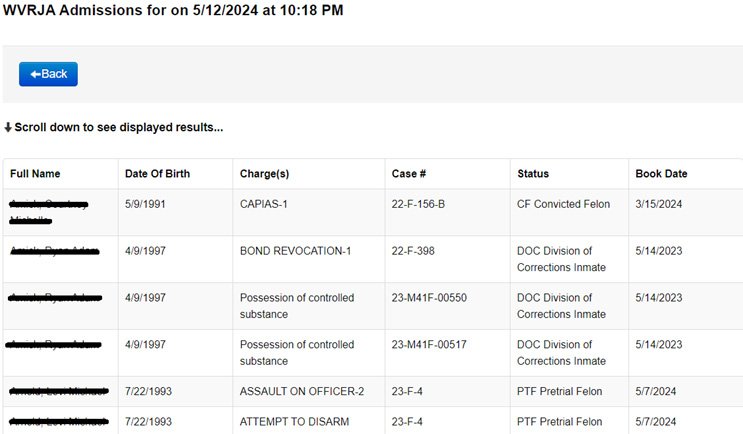Click the down arrow icon beside the scroll hint

tap(8, 128)
